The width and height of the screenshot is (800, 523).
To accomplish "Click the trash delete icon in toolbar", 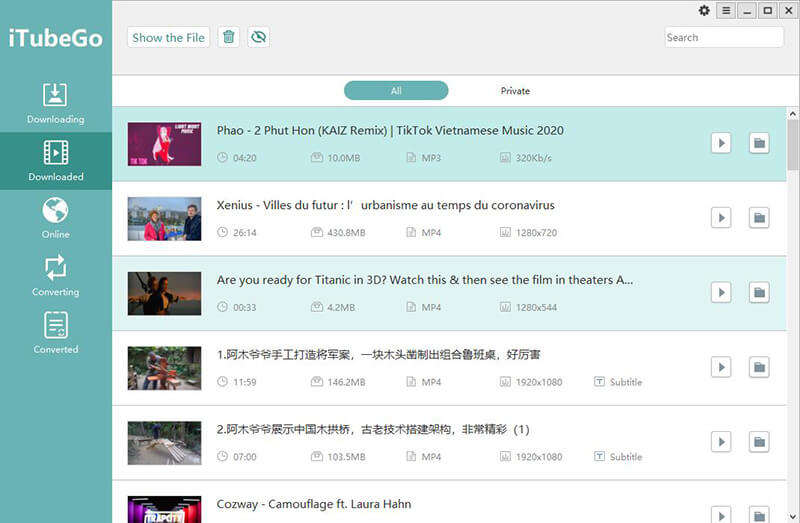I will [229, 37].
